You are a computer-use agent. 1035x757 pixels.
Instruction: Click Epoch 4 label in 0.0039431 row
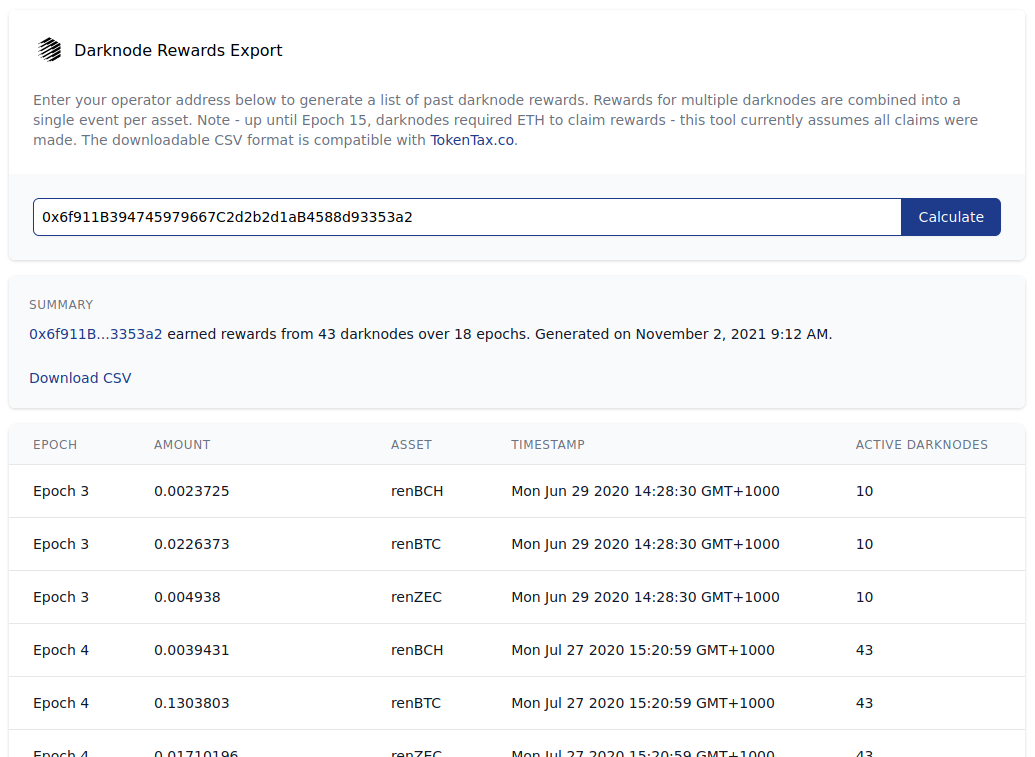point(61,650)
